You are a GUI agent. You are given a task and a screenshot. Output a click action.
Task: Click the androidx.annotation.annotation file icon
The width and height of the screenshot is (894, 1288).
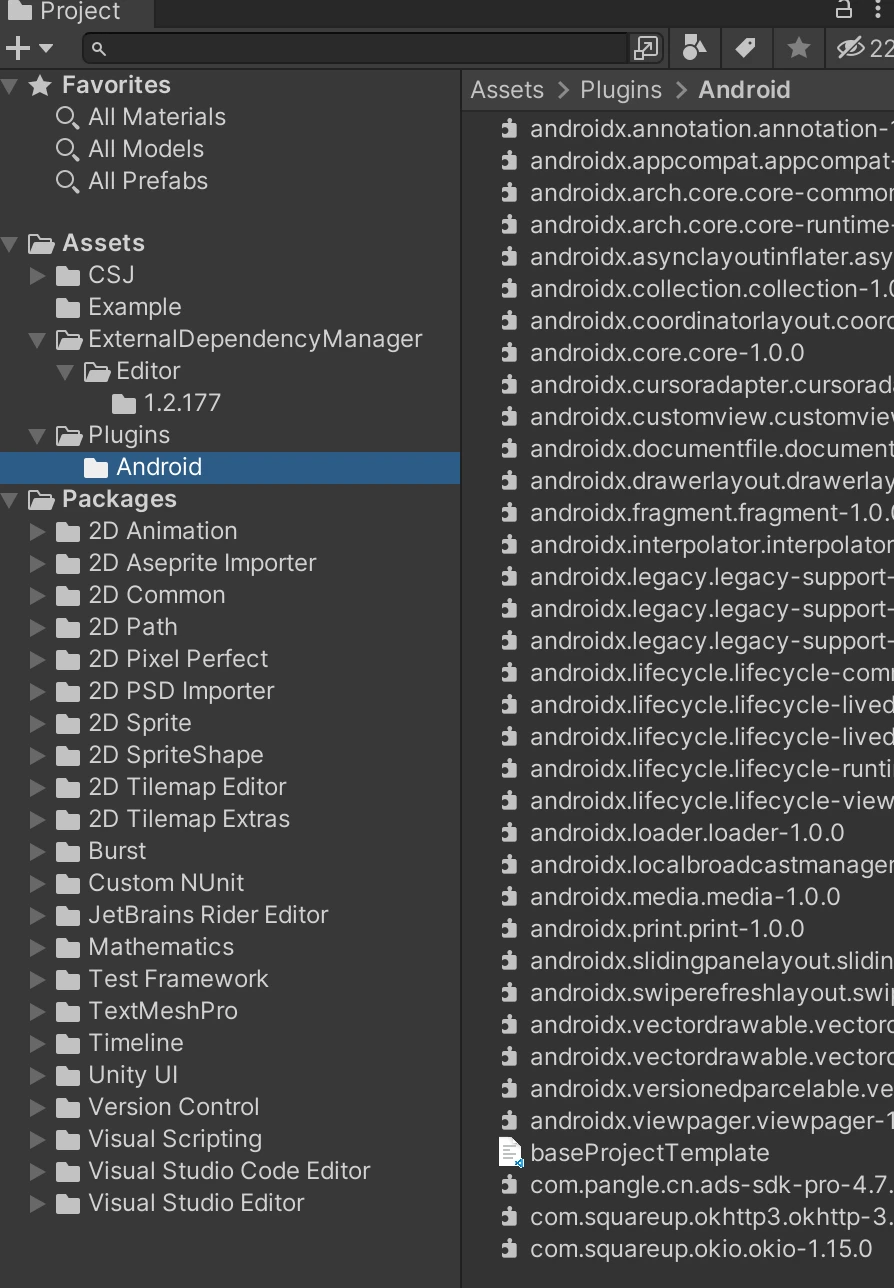pyautogui.click(x=510, y=129)
